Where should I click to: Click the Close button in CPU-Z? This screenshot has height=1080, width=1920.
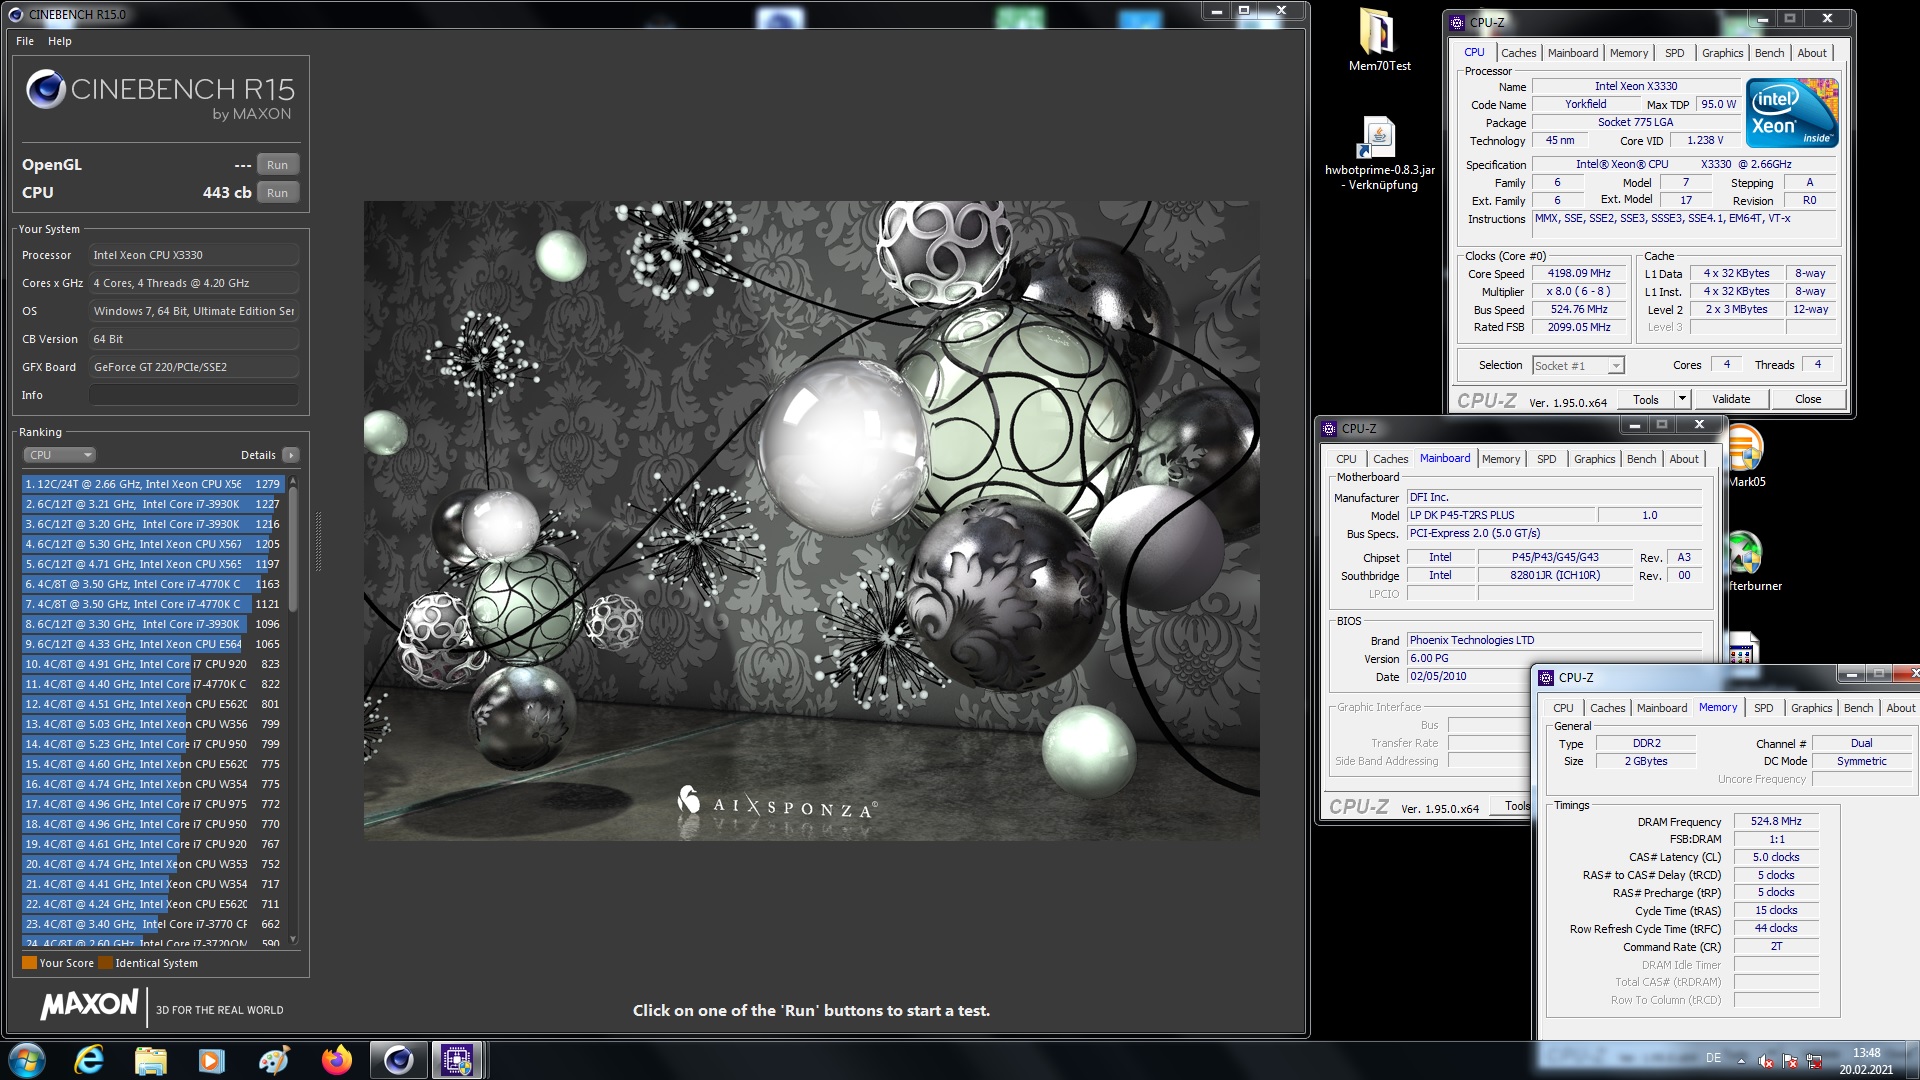pyautogui.click(x=1808, y=399)
